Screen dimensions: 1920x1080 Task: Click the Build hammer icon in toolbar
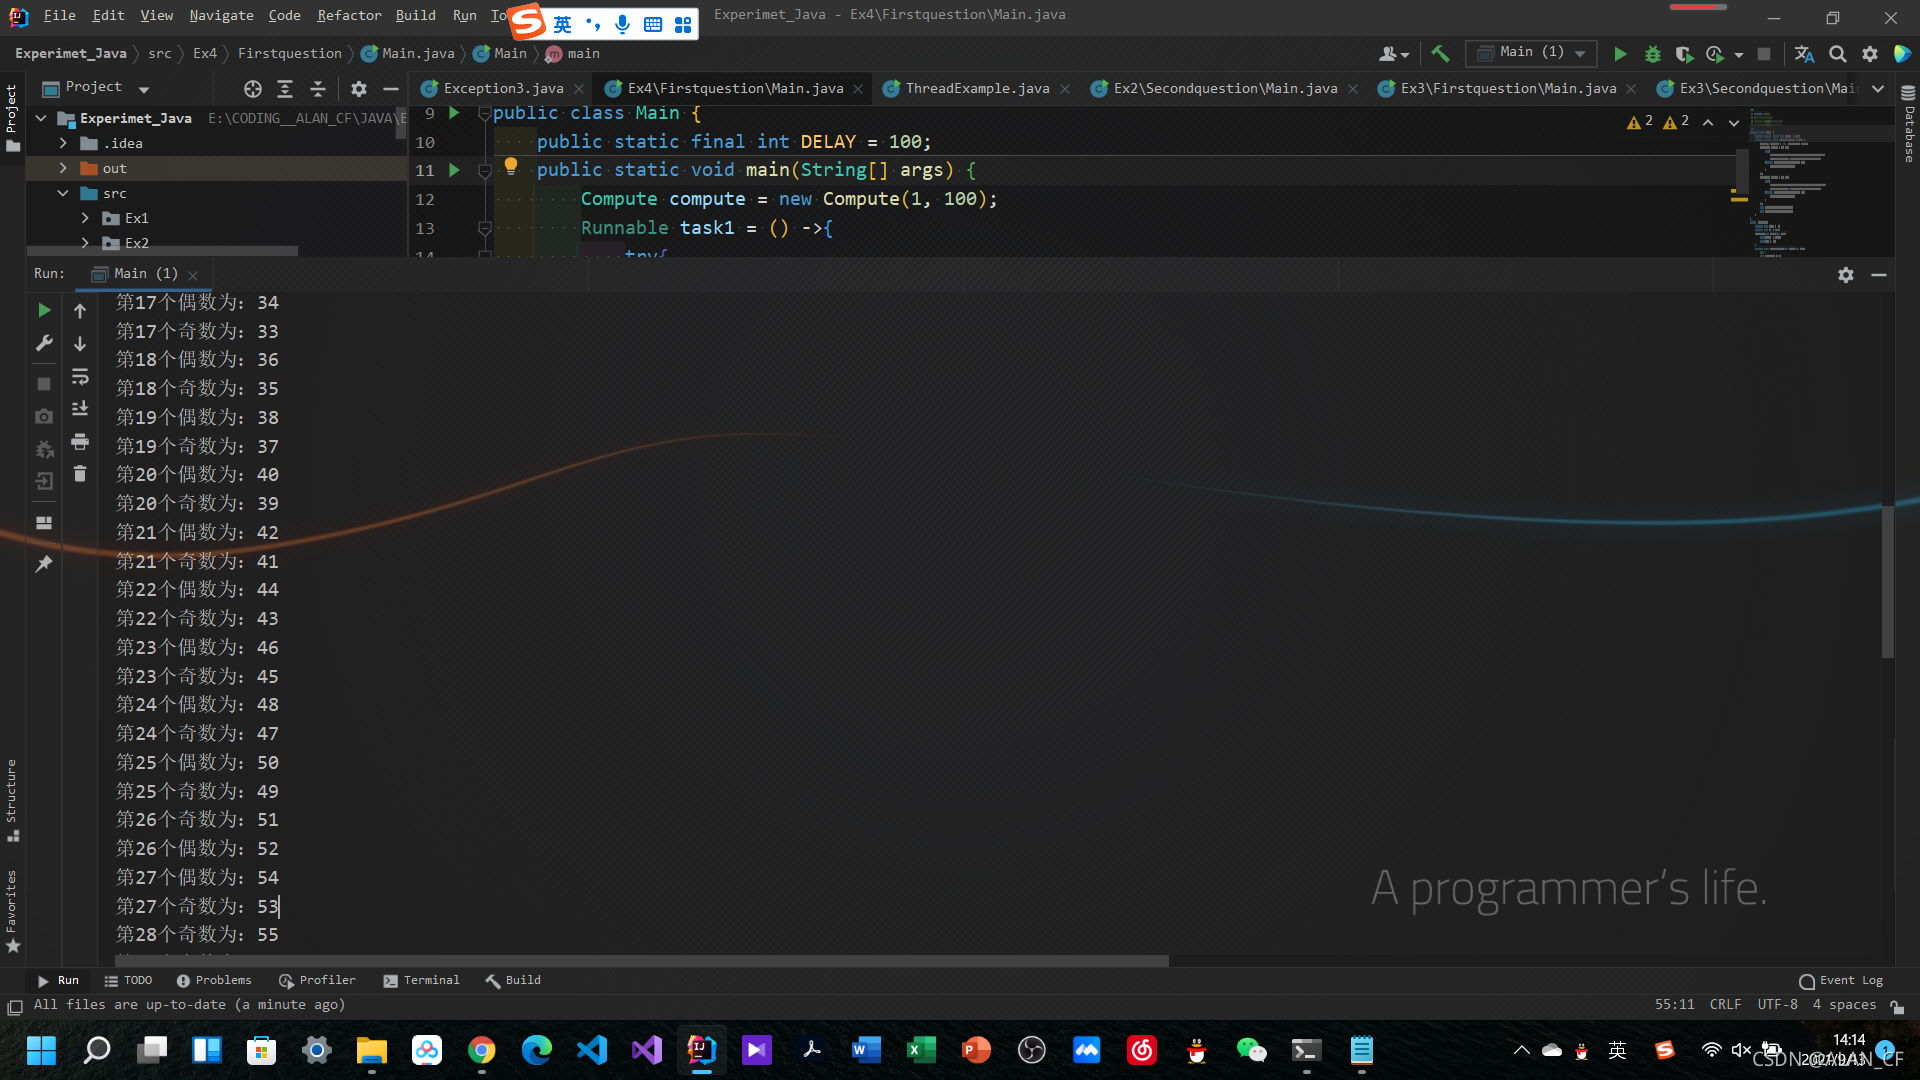click(x=1440, y=54)
